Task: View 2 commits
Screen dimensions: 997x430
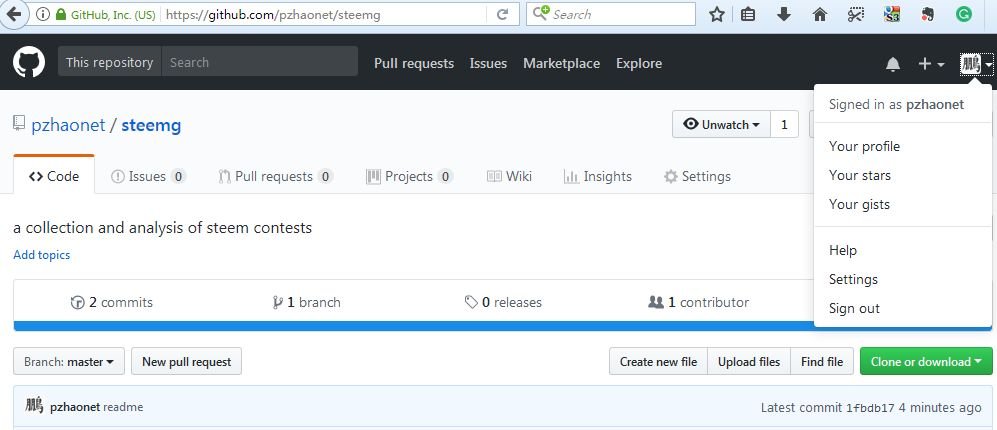Action: click(x=112, y=302)
